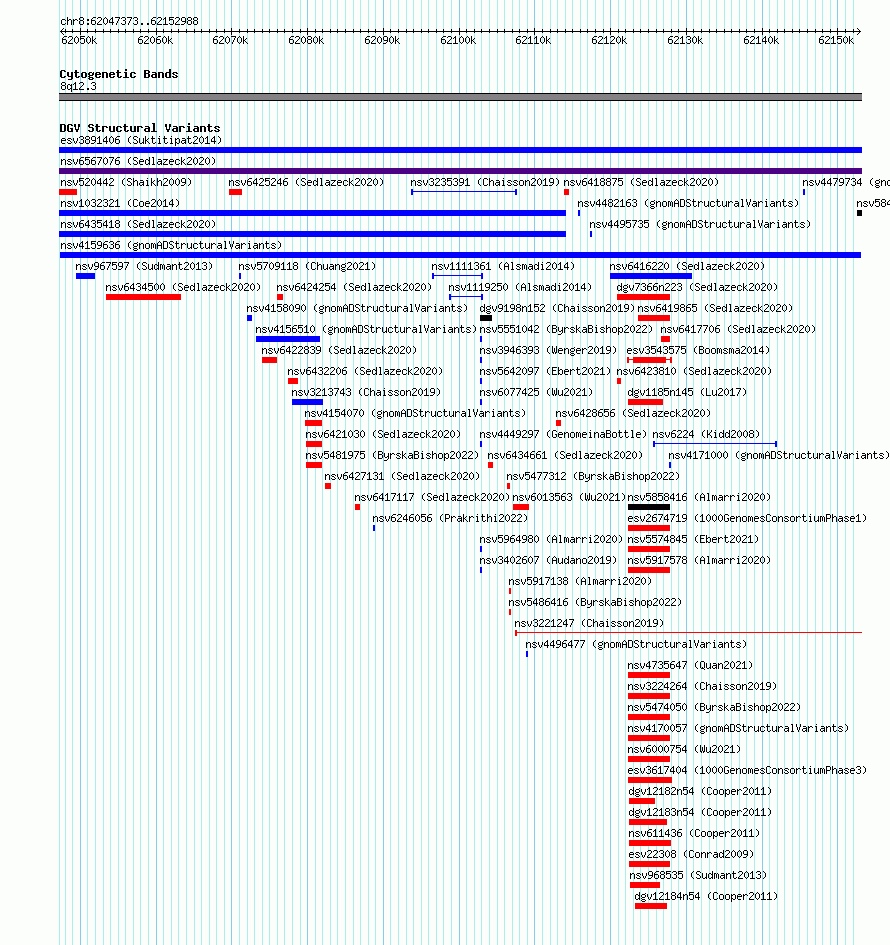Click the purple bar under nsv6567076

coord(460,171)
